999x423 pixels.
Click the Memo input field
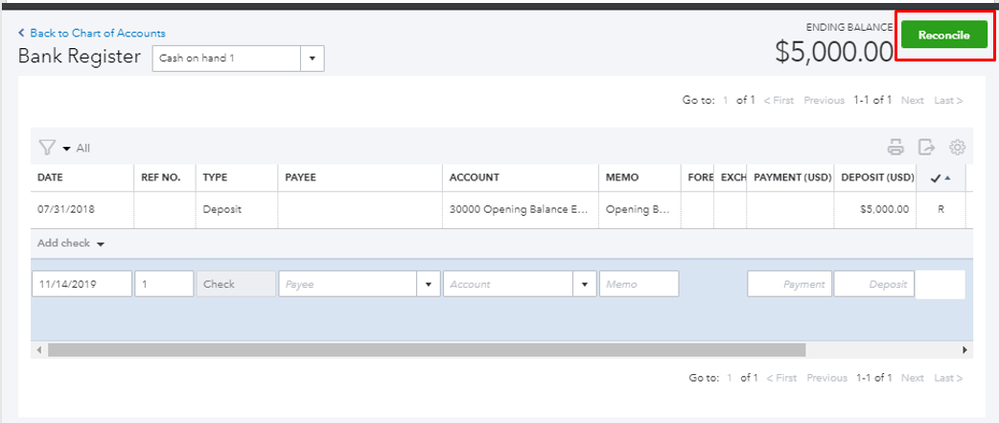click(x=639, y=284)
